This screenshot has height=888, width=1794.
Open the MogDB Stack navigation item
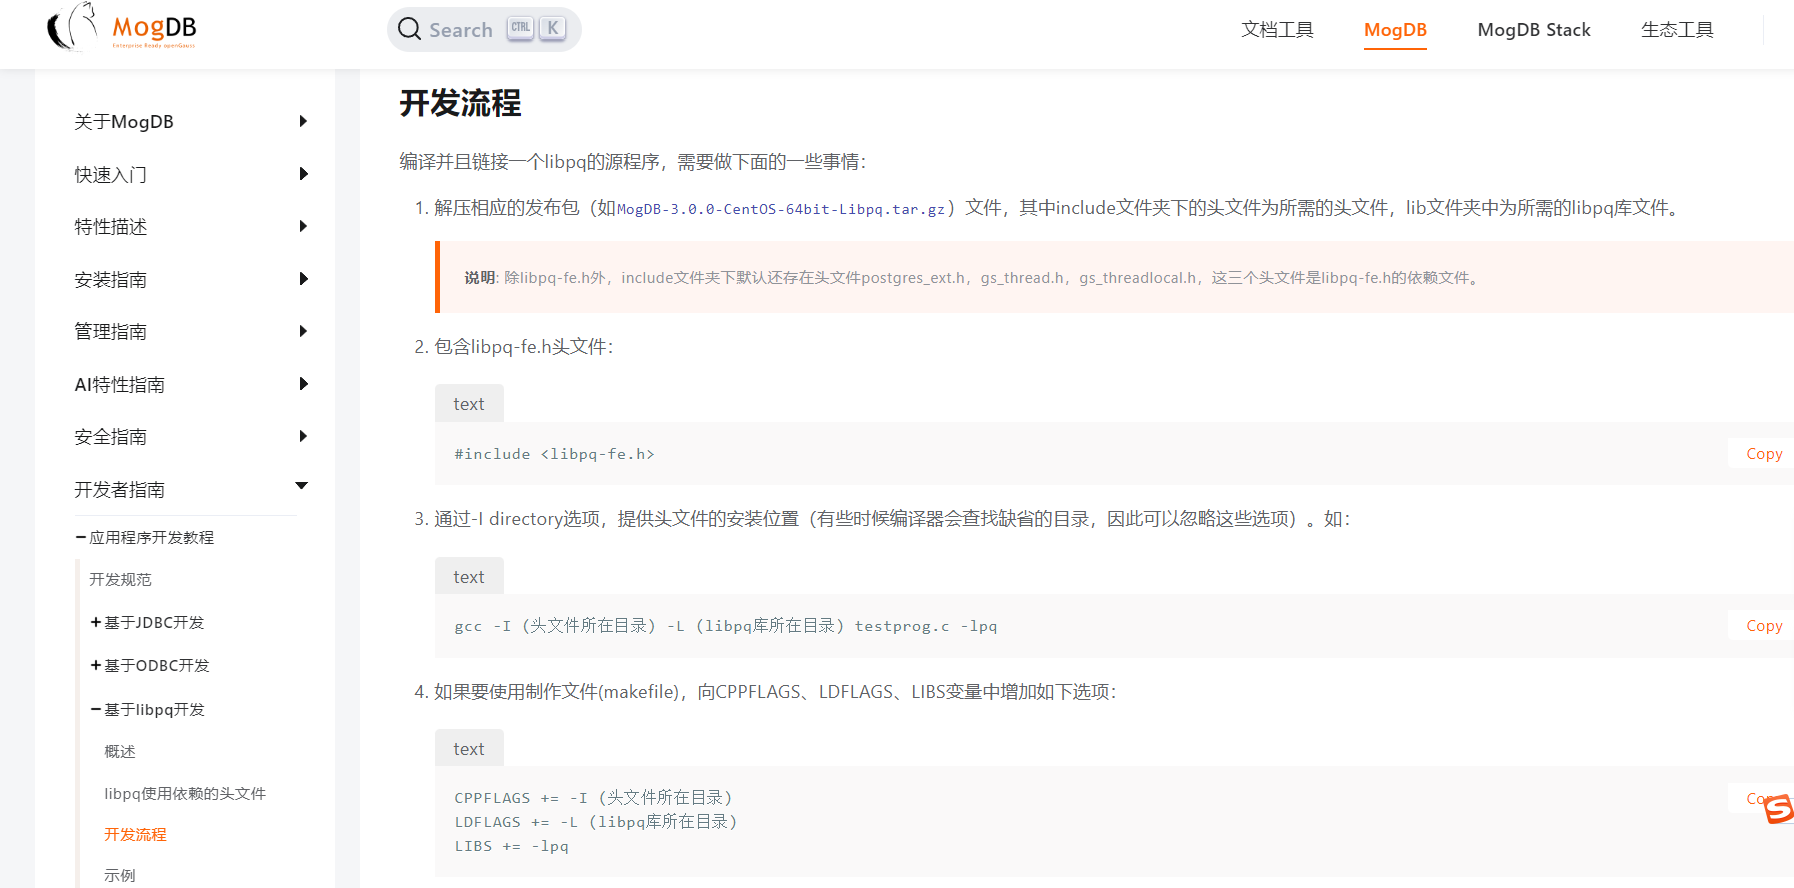1534,30
